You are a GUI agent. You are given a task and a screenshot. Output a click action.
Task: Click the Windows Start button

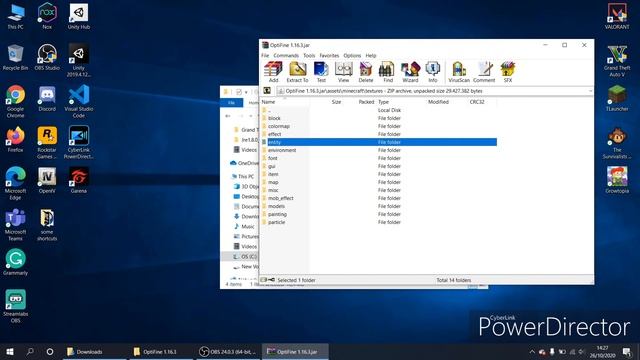(10, 351)
